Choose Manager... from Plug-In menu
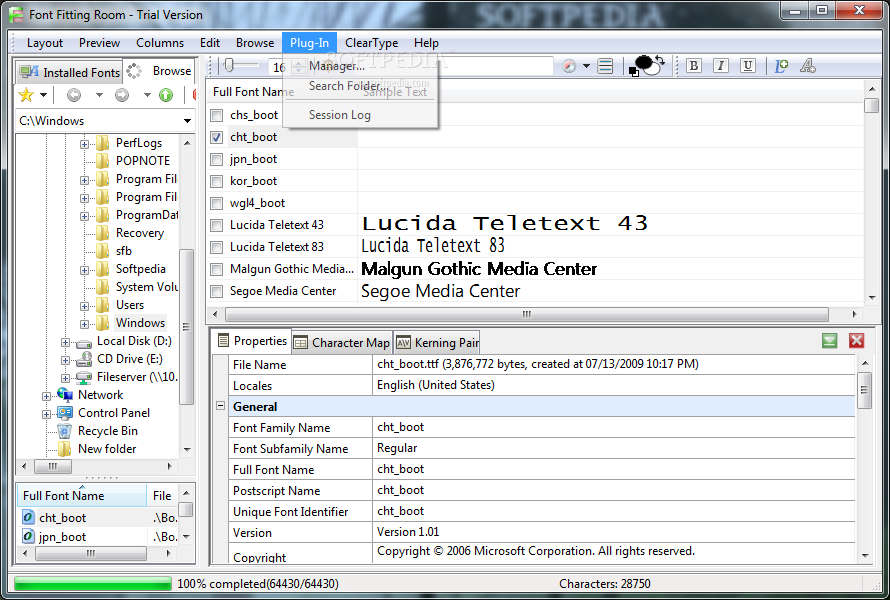This screenshot has height=600, width=890. [337, 66]
